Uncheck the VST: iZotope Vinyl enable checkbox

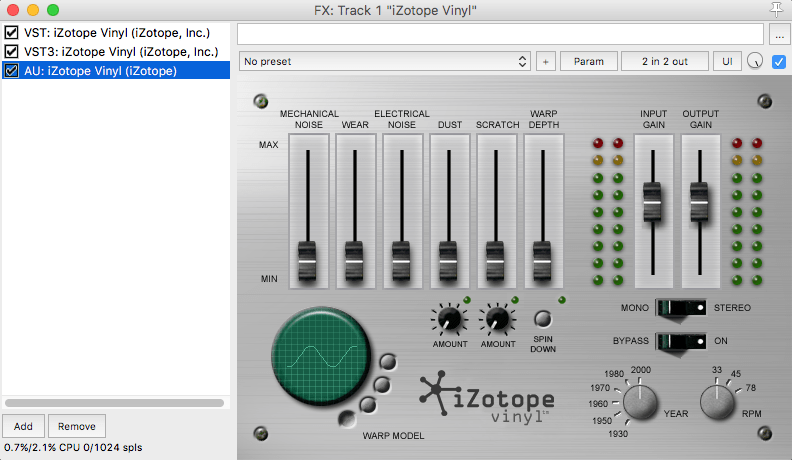(x=11, y=33)
